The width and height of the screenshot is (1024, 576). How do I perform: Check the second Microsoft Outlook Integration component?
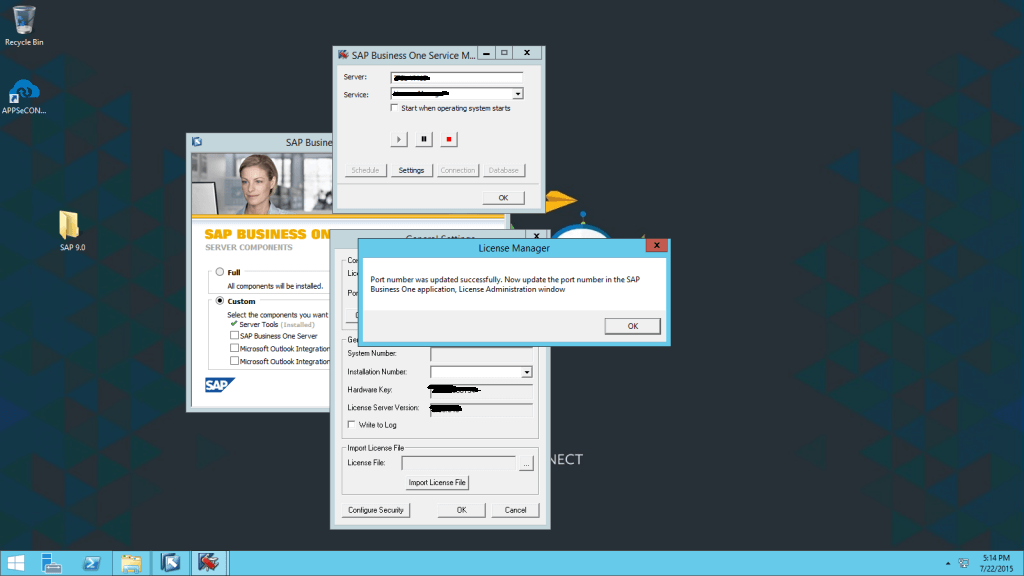234,360
